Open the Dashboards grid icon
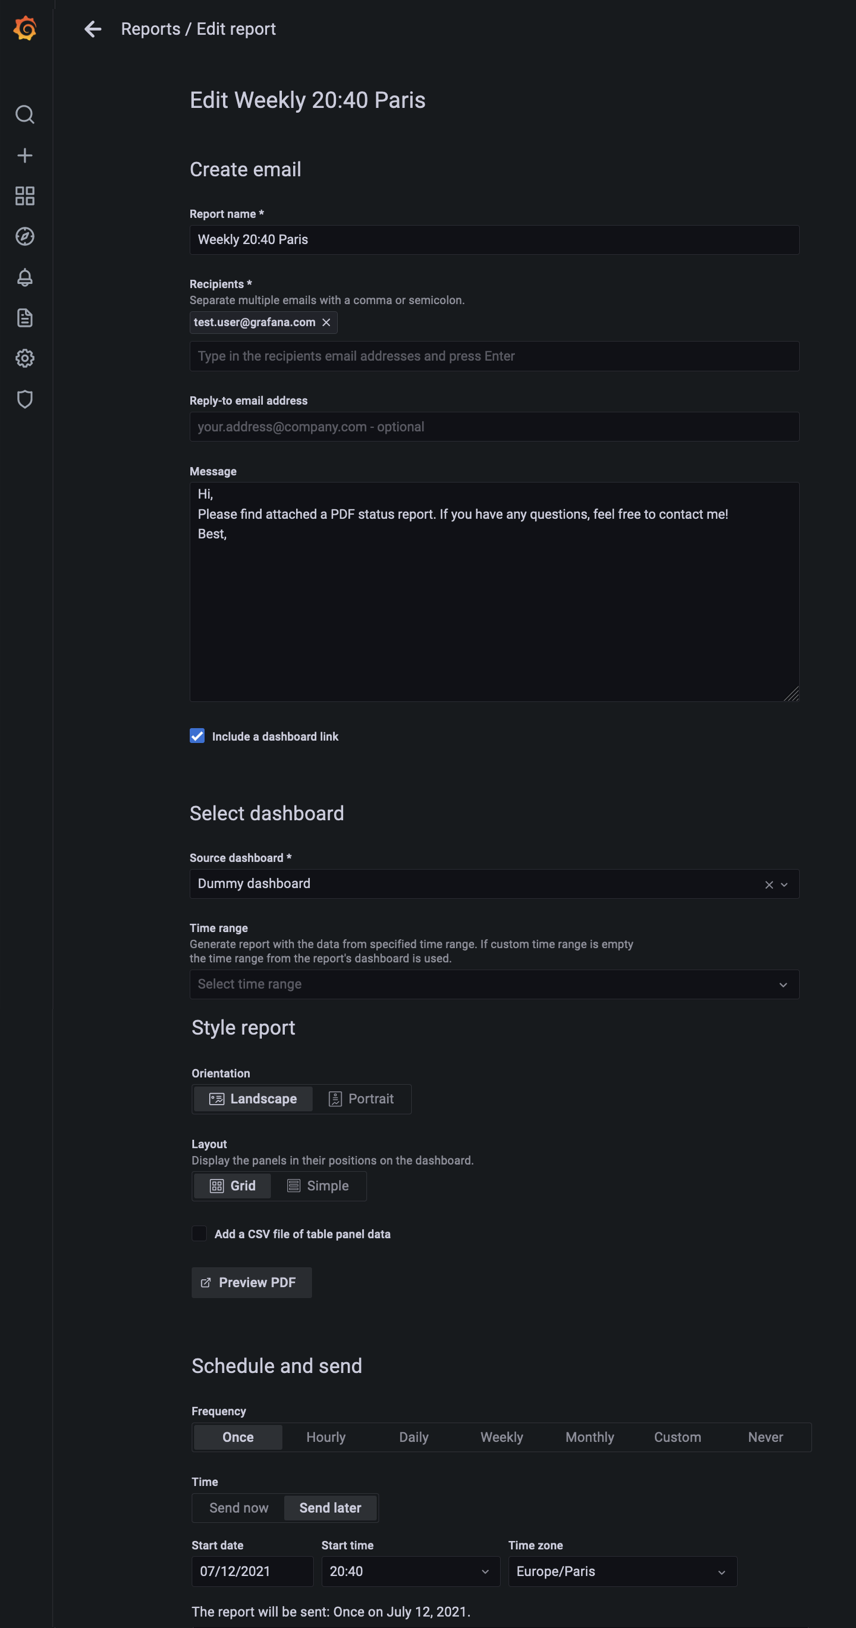Viewport: 856px width, 1628px height. [25, 196]
